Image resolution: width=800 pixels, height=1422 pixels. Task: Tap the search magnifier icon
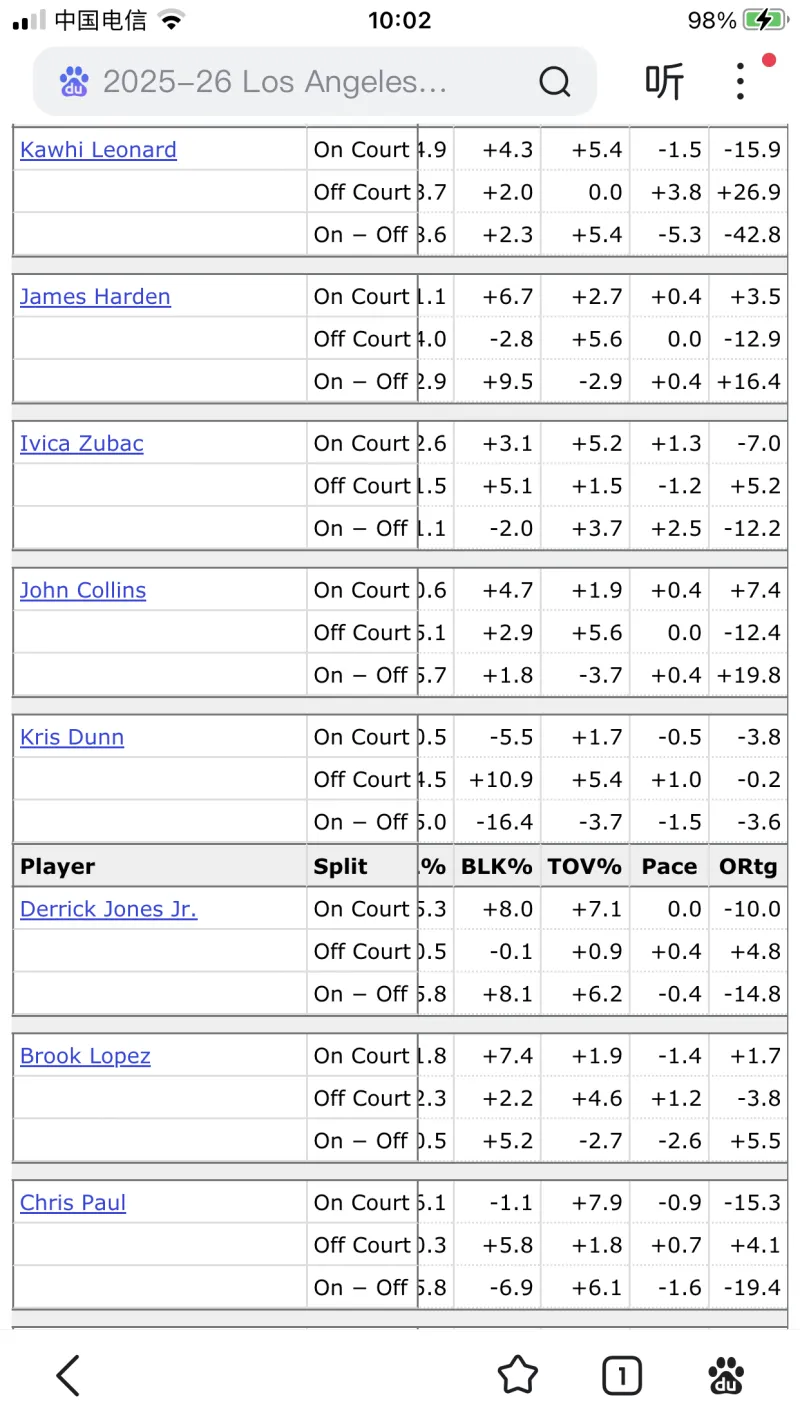coord(554,81)
